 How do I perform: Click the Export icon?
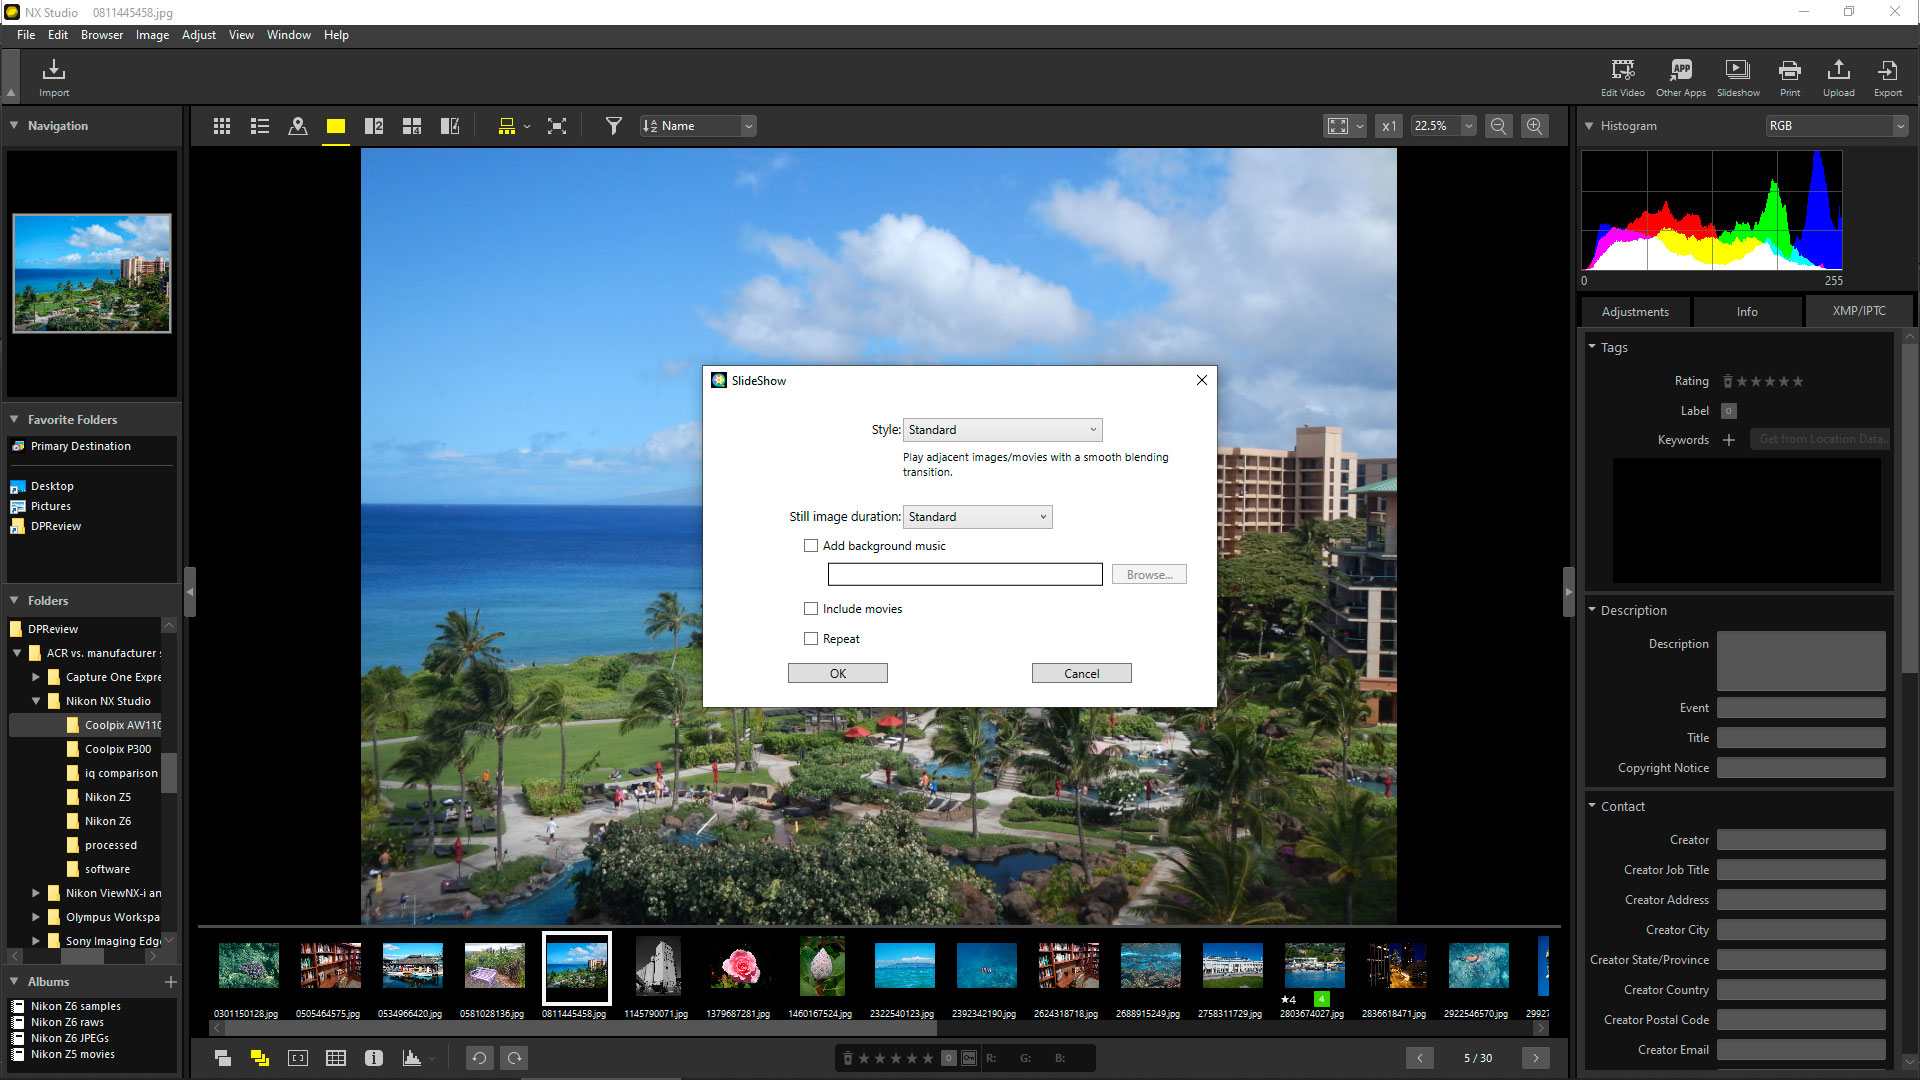pos(1888,77)
